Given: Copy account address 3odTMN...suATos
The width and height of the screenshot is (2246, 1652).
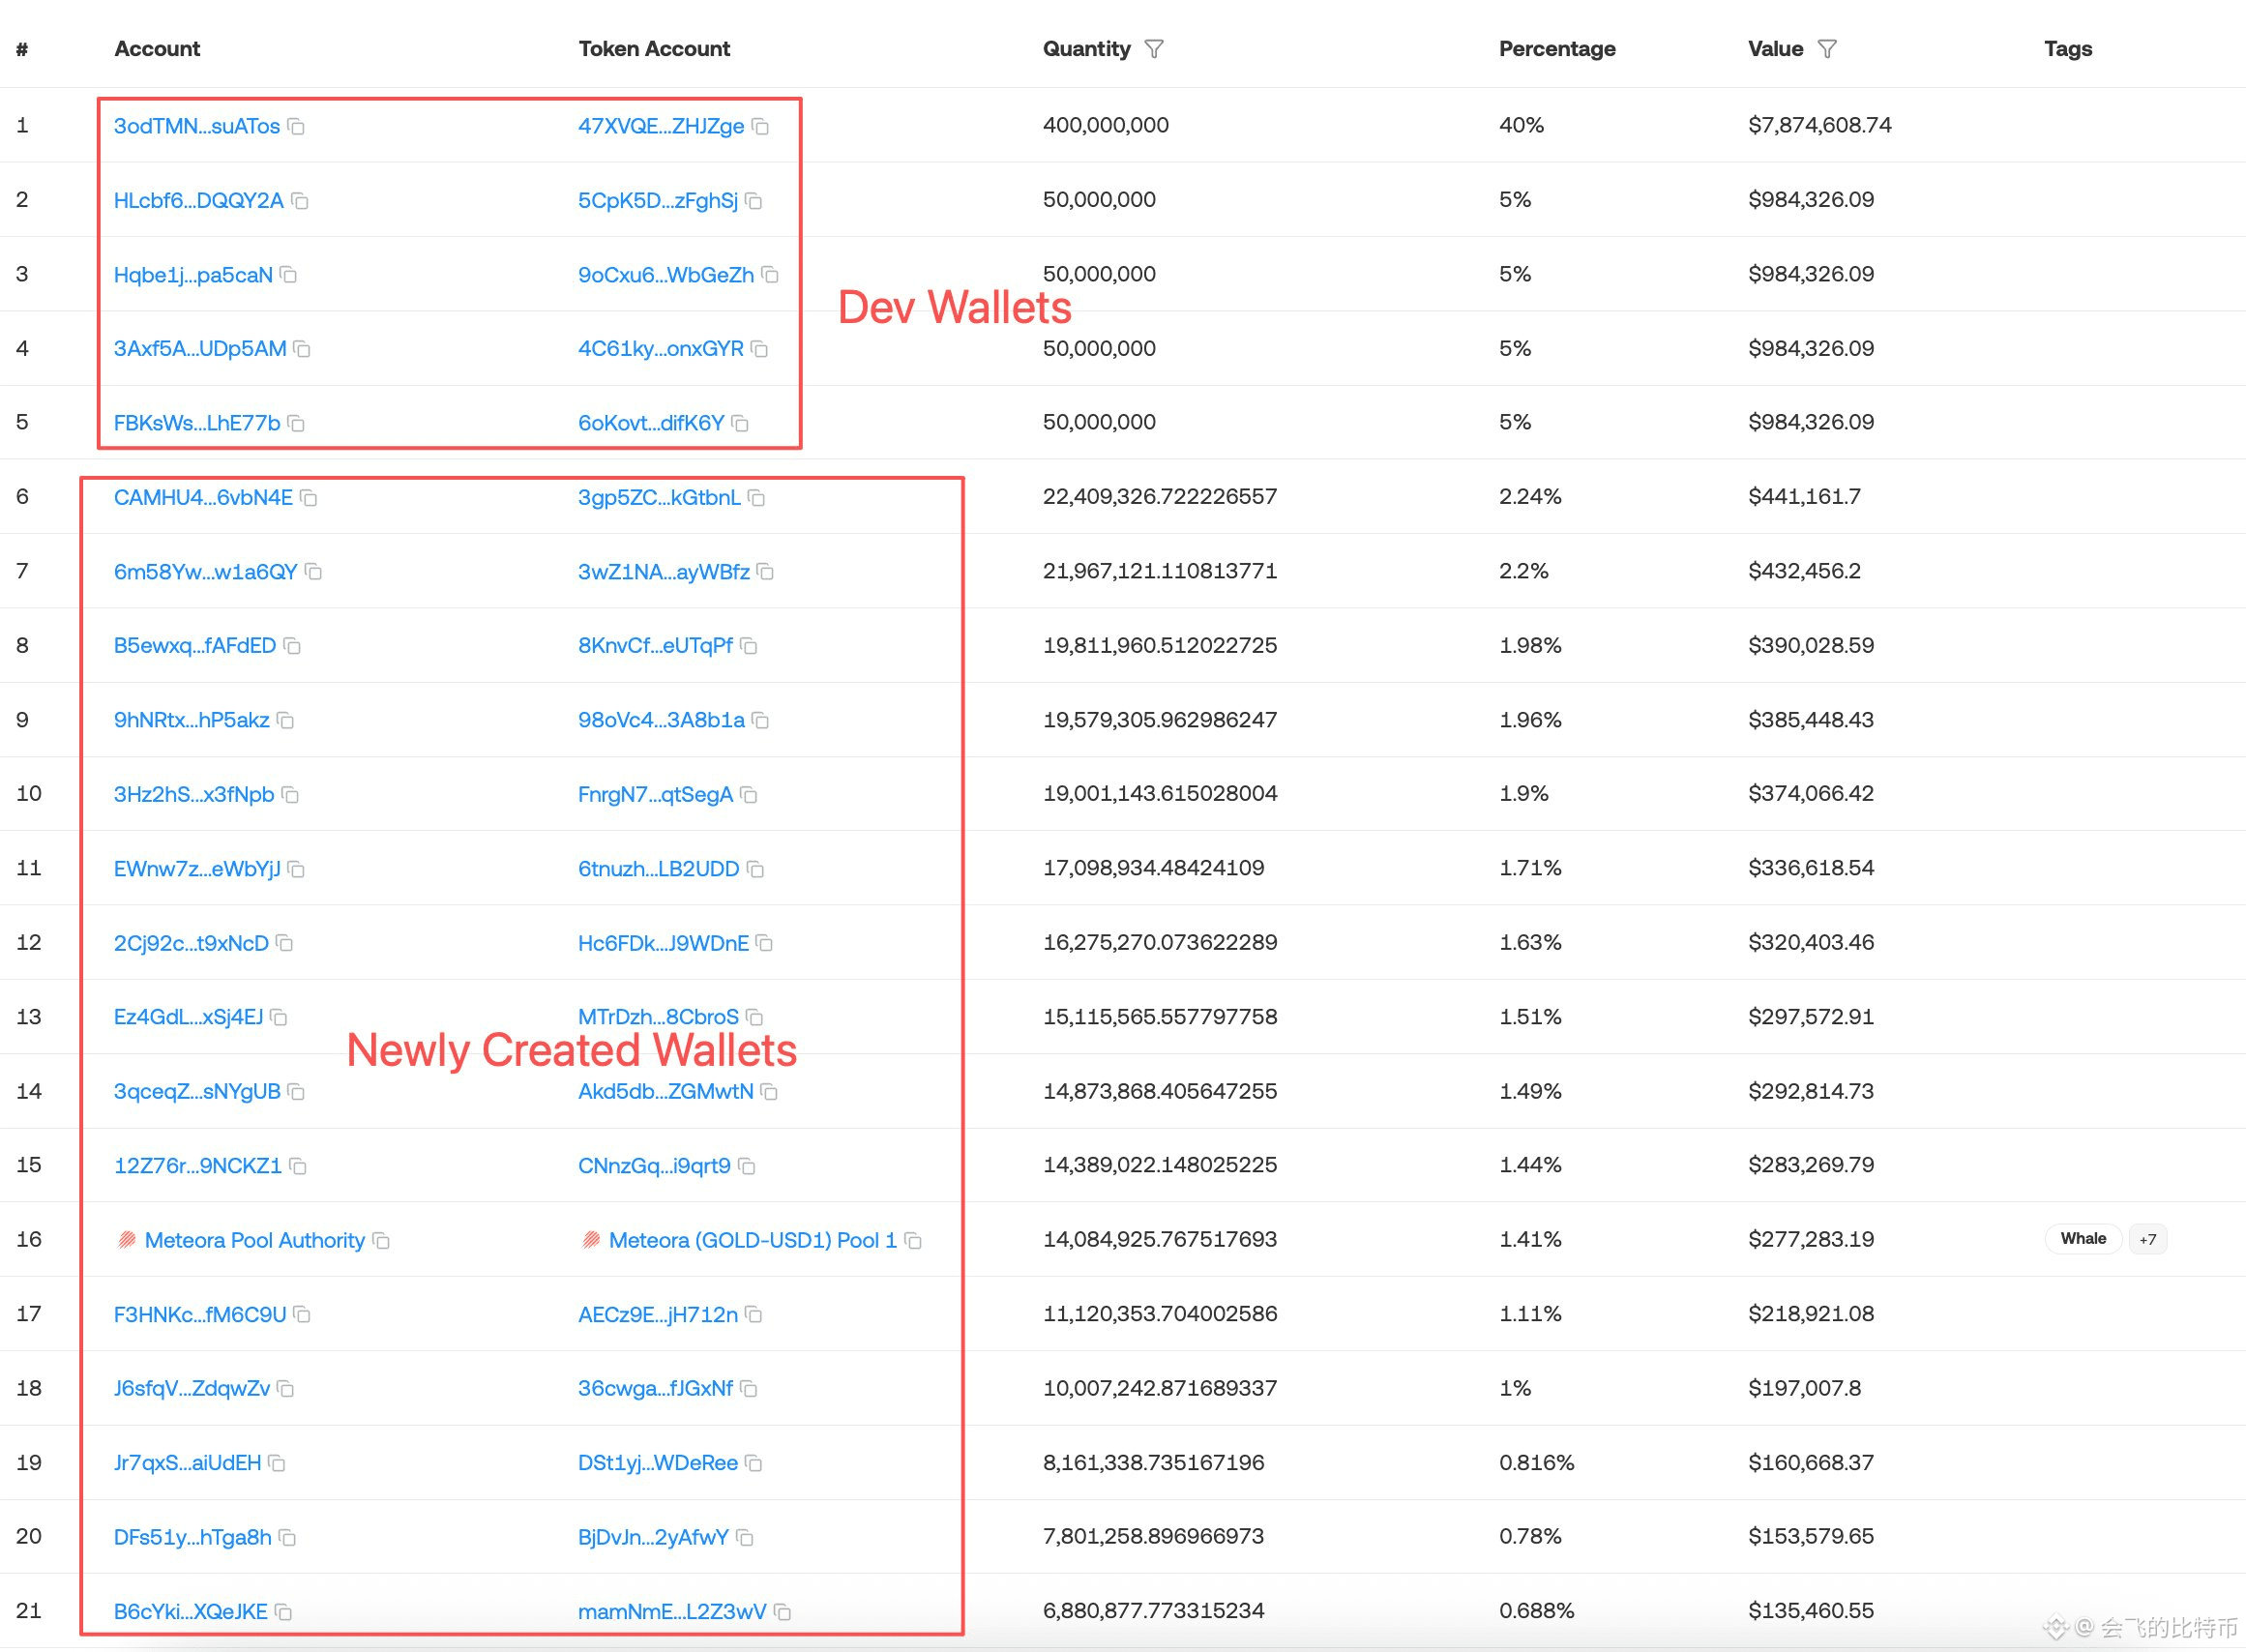Looking at the screenshot, I should point(296,126).
